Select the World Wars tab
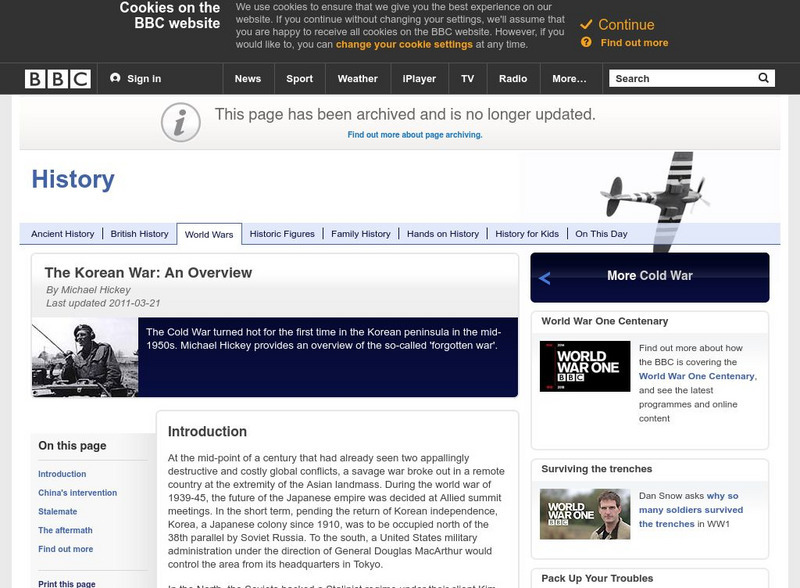The height and width of the screenshot is (588, 800). pyautogui.click(x=209, y=232)
